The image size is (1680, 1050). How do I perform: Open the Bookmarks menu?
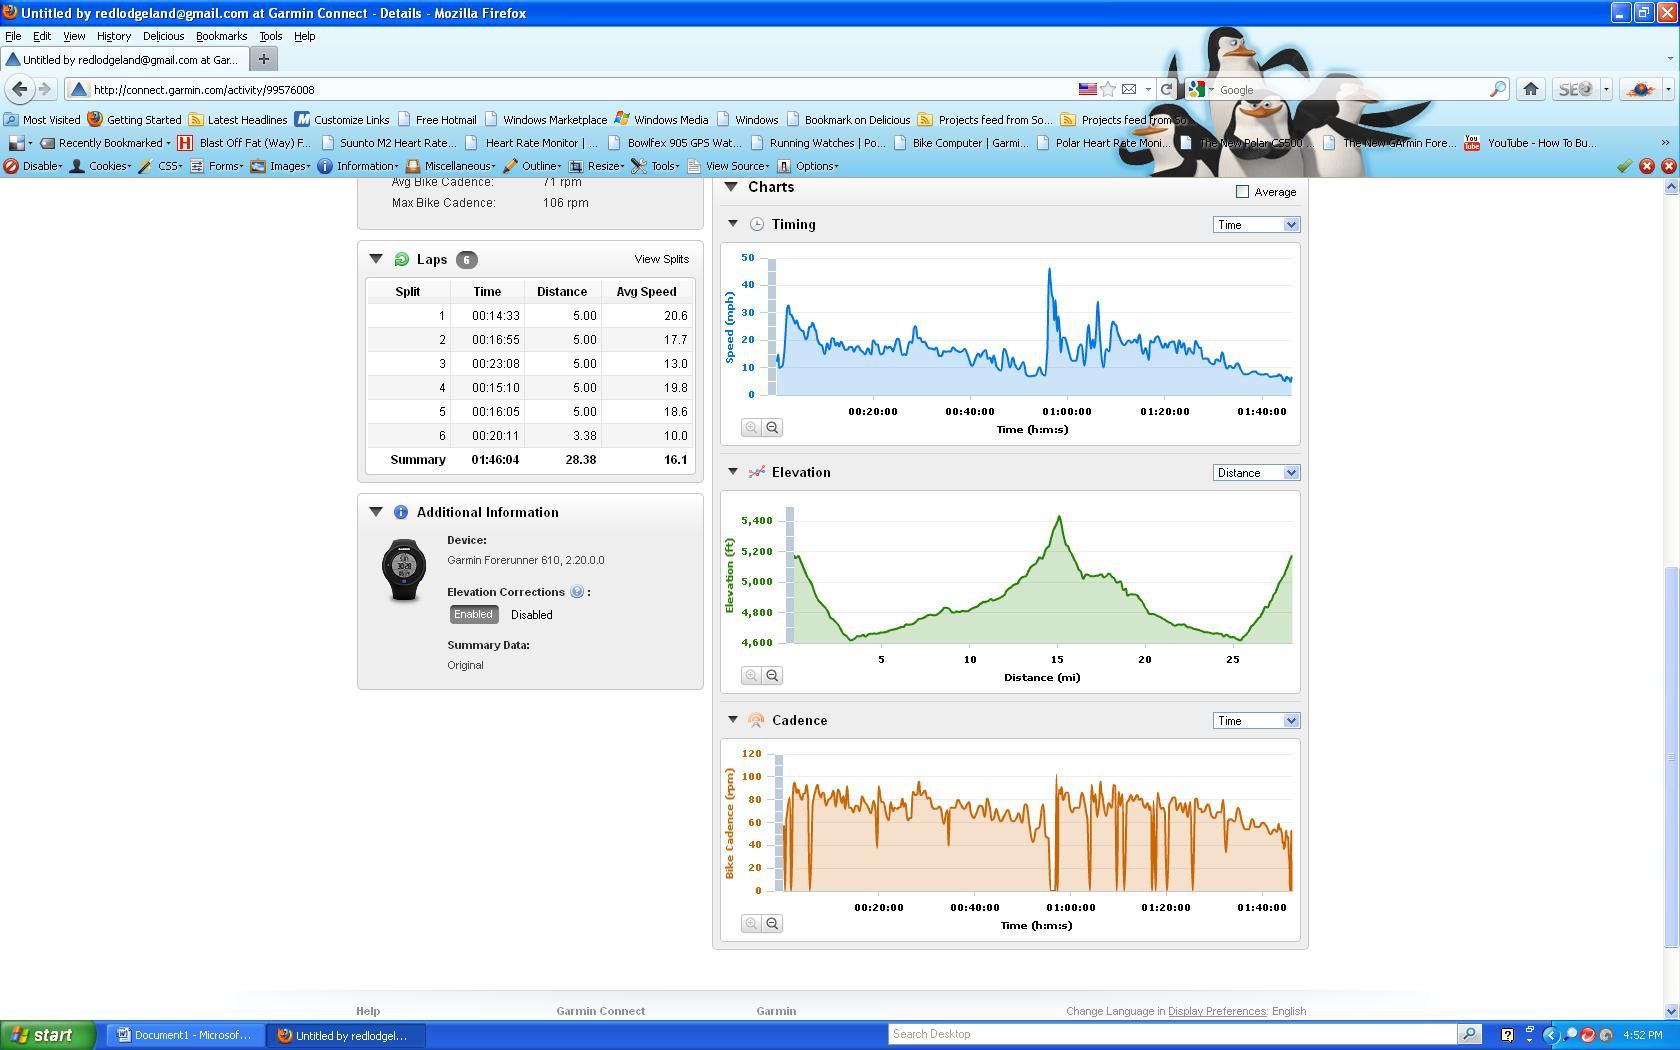pyautogui.click(x=221, y=36)
